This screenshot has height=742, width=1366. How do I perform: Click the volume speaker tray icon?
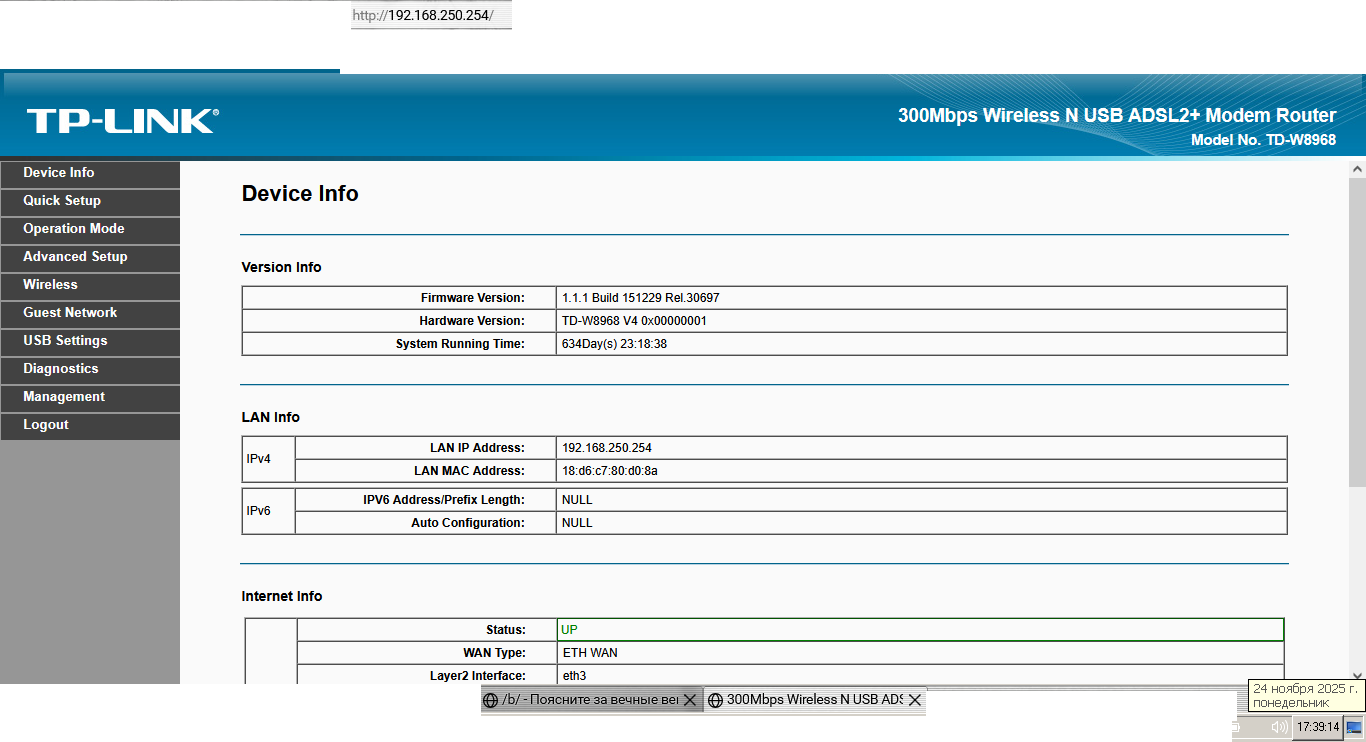click(x=1279, y=728)
